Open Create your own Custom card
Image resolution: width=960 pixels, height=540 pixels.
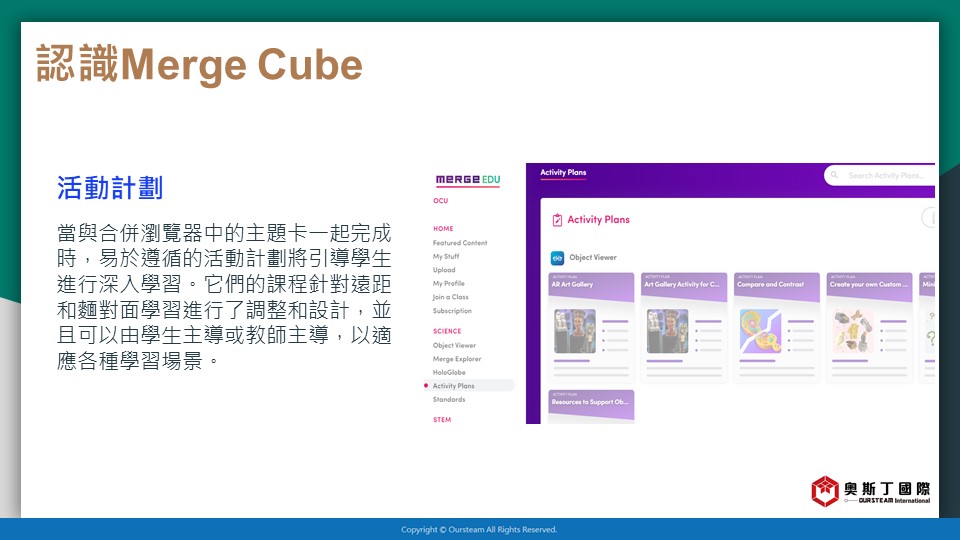pyautogui.click(x=869, y=328)
